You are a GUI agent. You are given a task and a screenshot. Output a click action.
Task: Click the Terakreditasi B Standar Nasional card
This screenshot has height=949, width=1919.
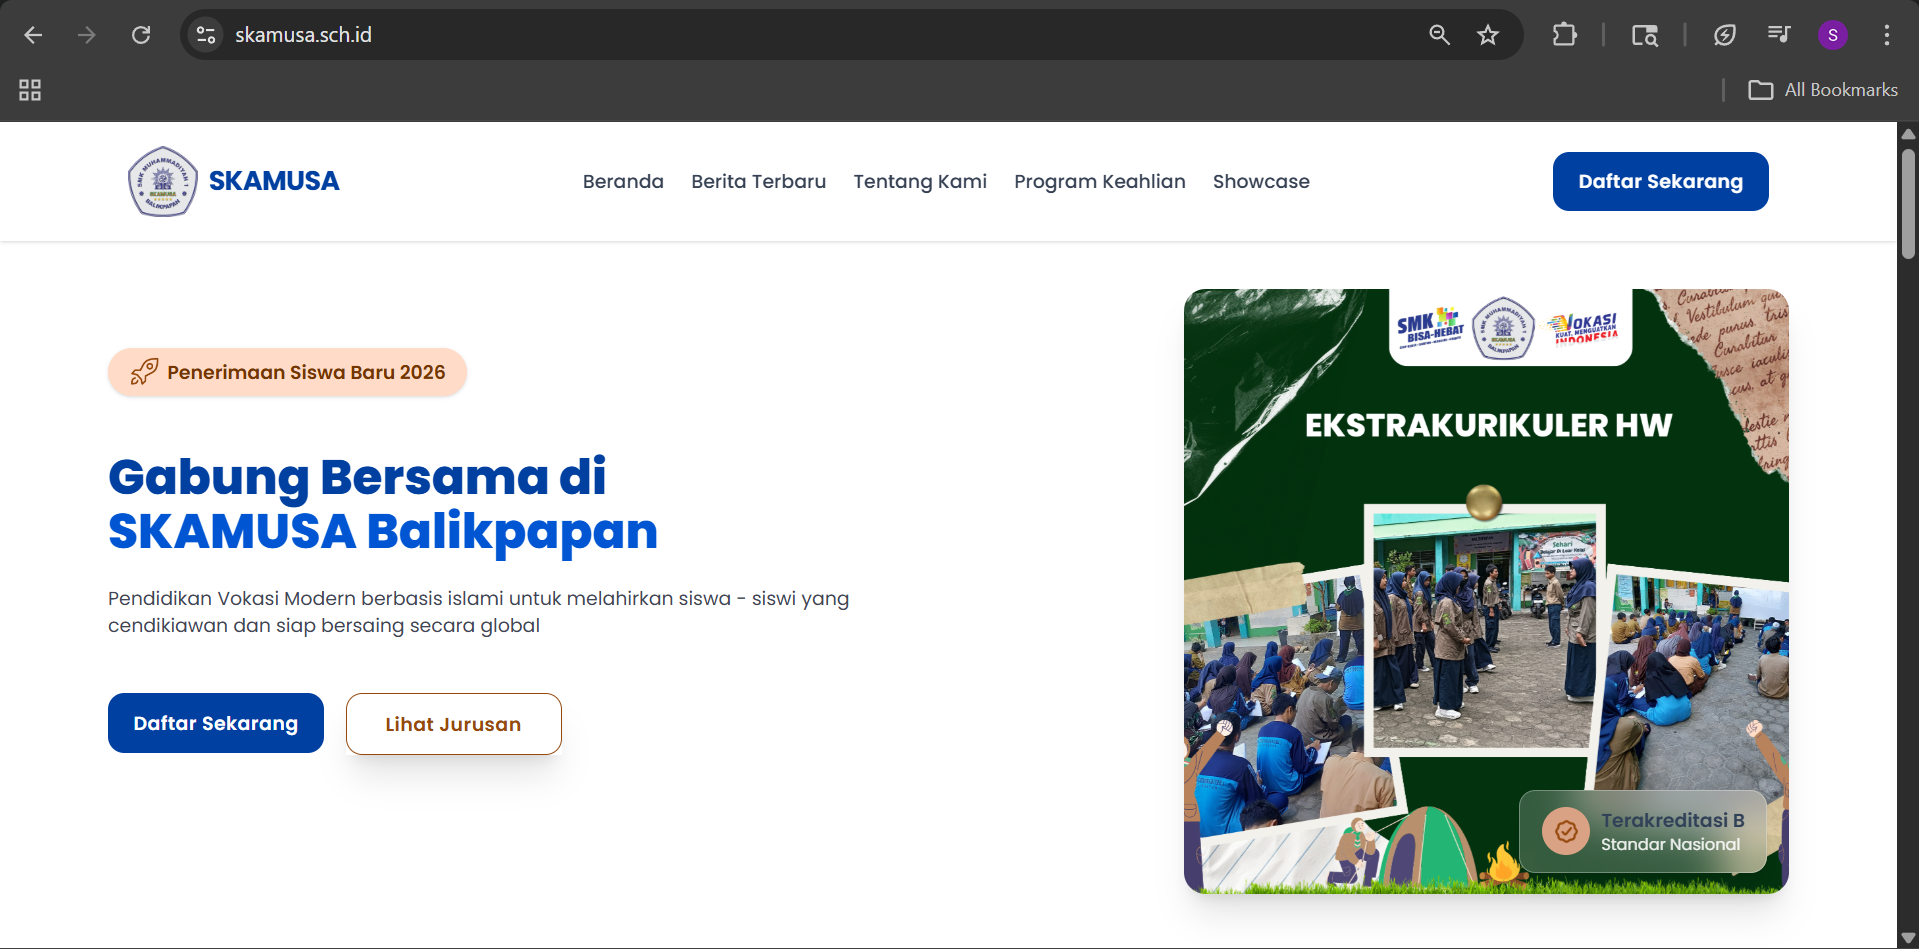click(1643, 831)
